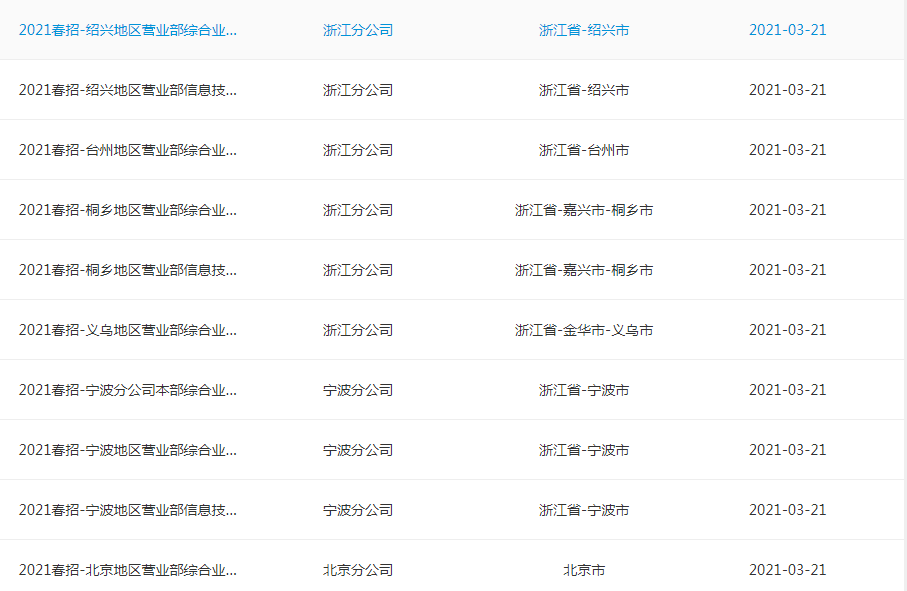Click the blue highlighted 浙江省-绍兴市 location
907x591 pixels.
(x=584, y=30)
